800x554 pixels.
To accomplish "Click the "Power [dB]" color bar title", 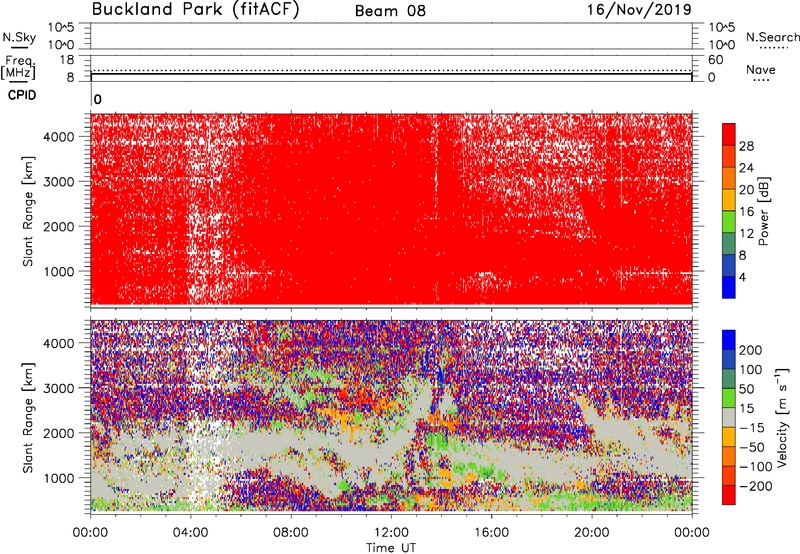I will point(763,211).
